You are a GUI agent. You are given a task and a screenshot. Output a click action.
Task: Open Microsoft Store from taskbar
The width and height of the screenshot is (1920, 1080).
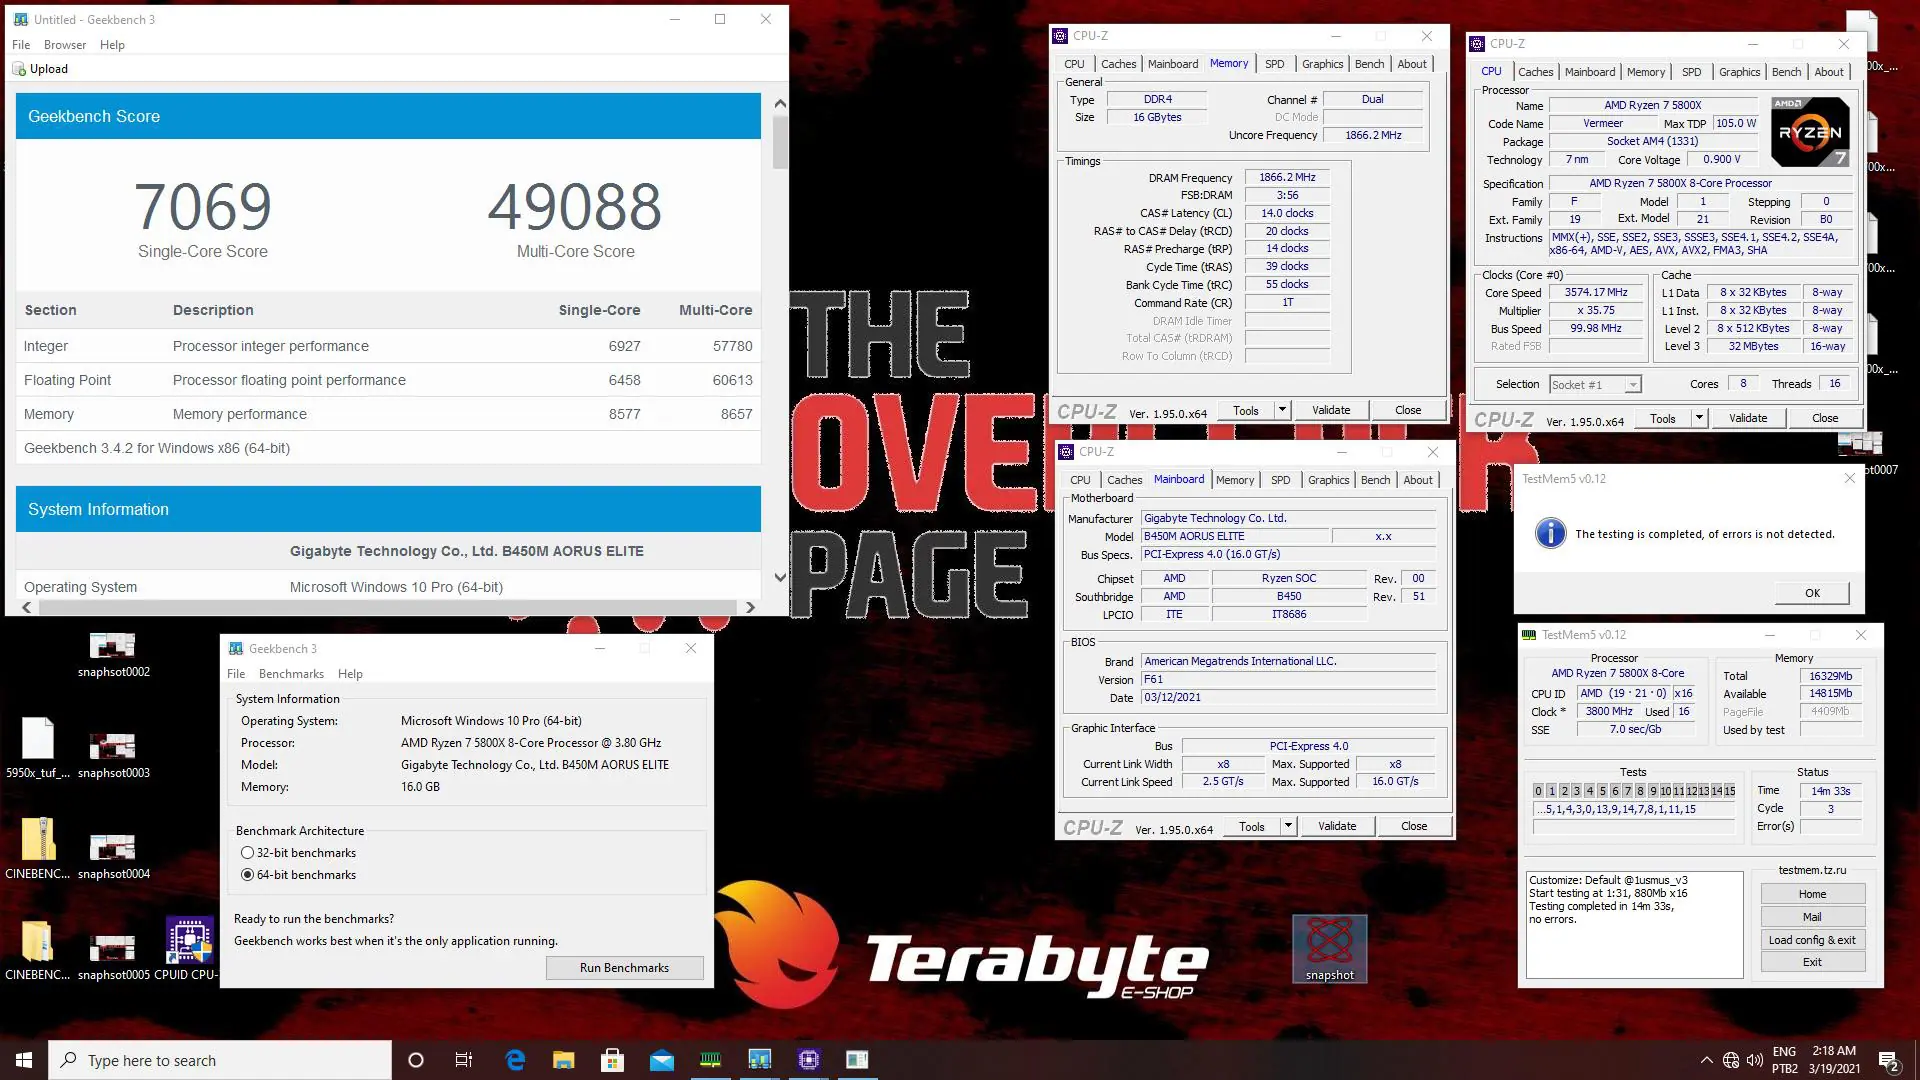coord(612,1060)
